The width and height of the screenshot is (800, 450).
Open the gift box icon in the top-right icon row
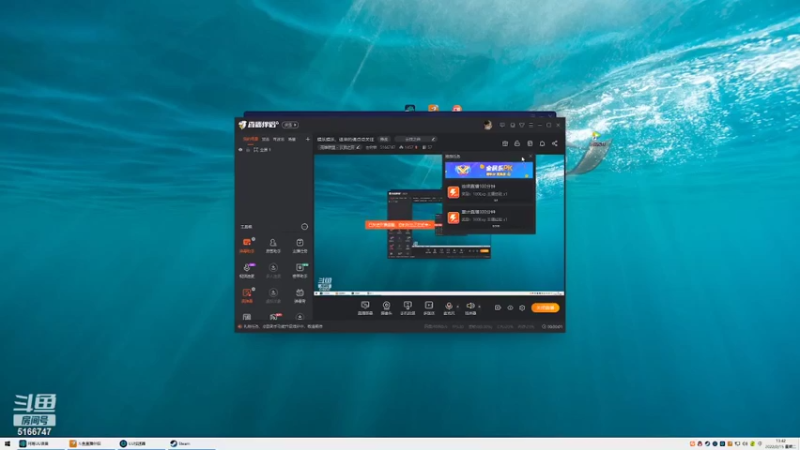click(x=505, y=143)
